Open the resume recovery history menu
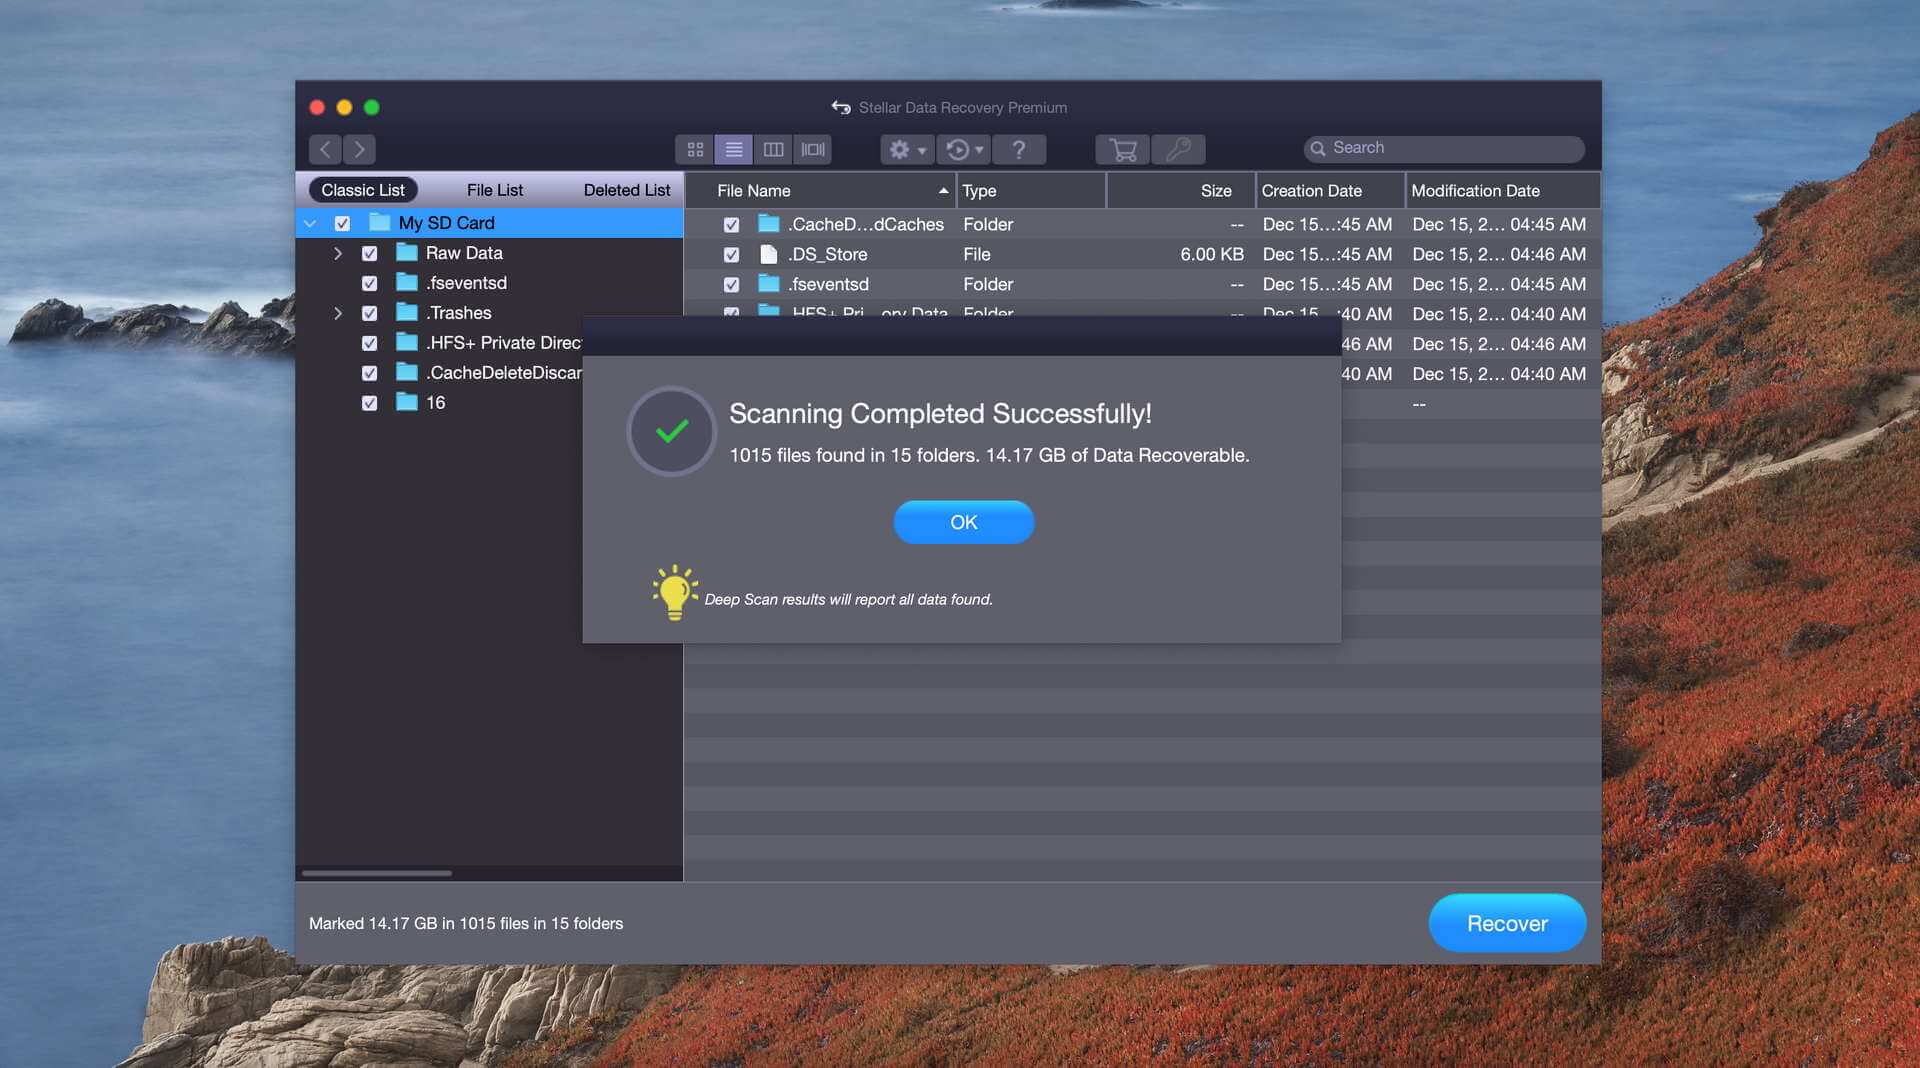1920x1068 pixels. click(964, 149)
